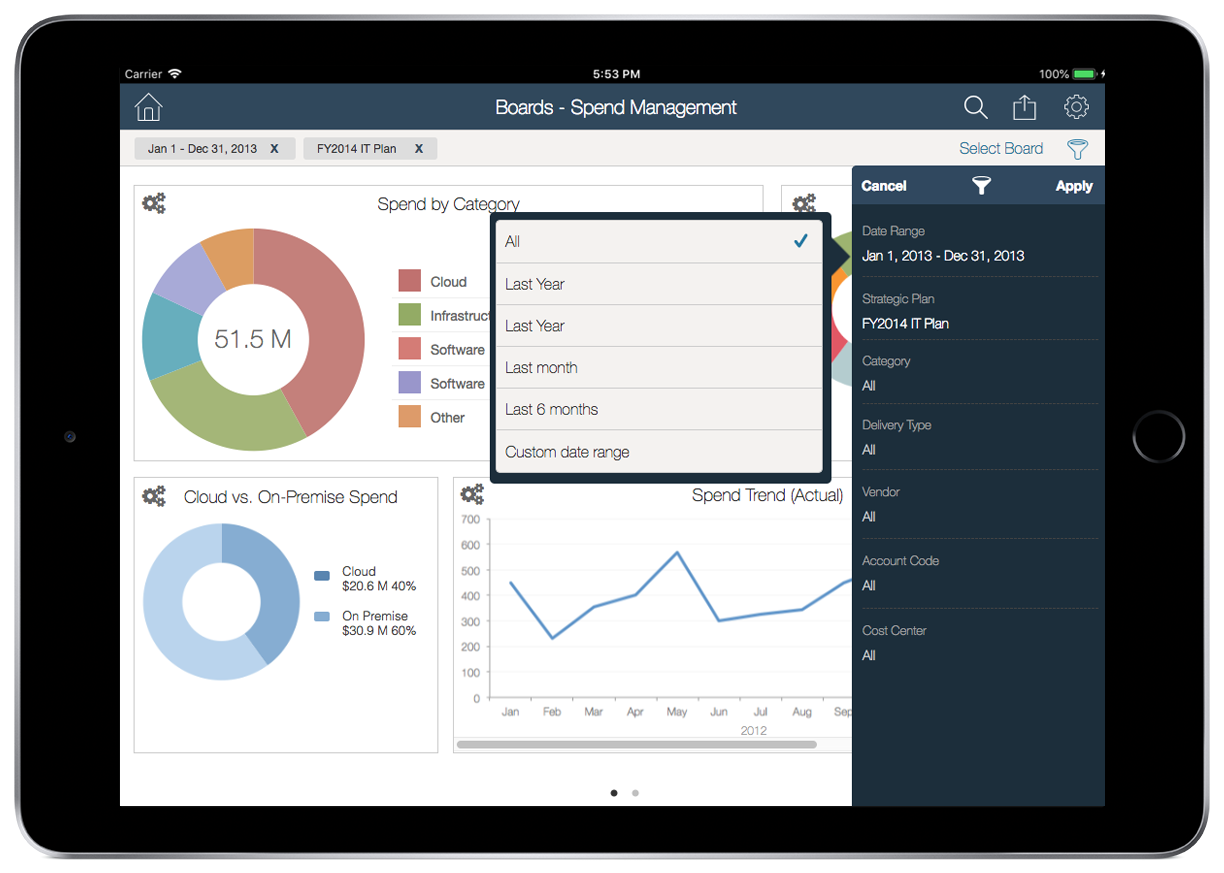Click the Spend Trend horizontal scrollbar

(636, 744)
